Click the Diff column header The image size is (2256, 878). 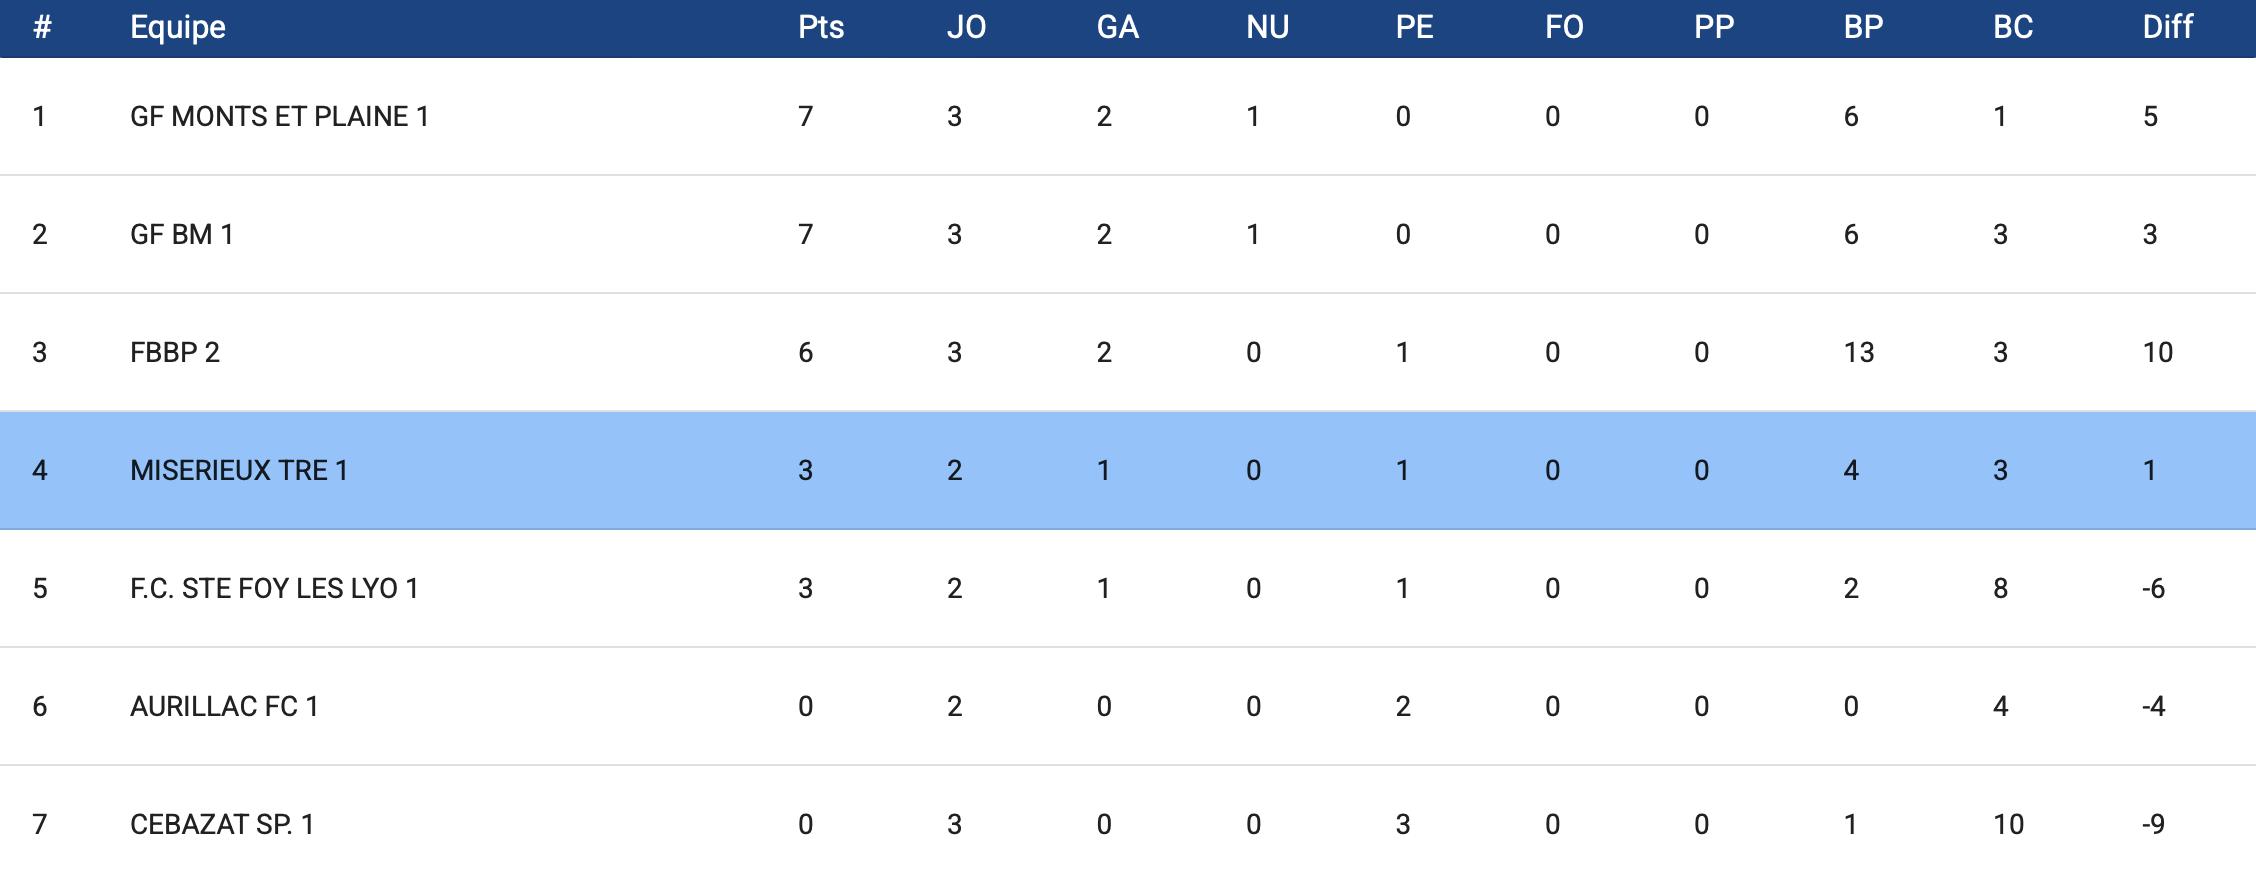point(2167,27)
